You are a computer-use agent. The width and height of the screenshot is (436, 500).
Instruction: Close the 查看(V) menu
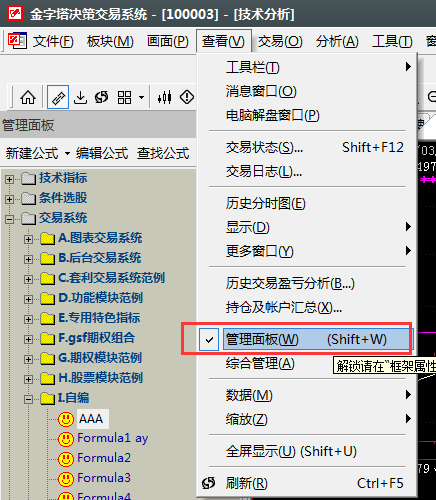coord(223,41)
